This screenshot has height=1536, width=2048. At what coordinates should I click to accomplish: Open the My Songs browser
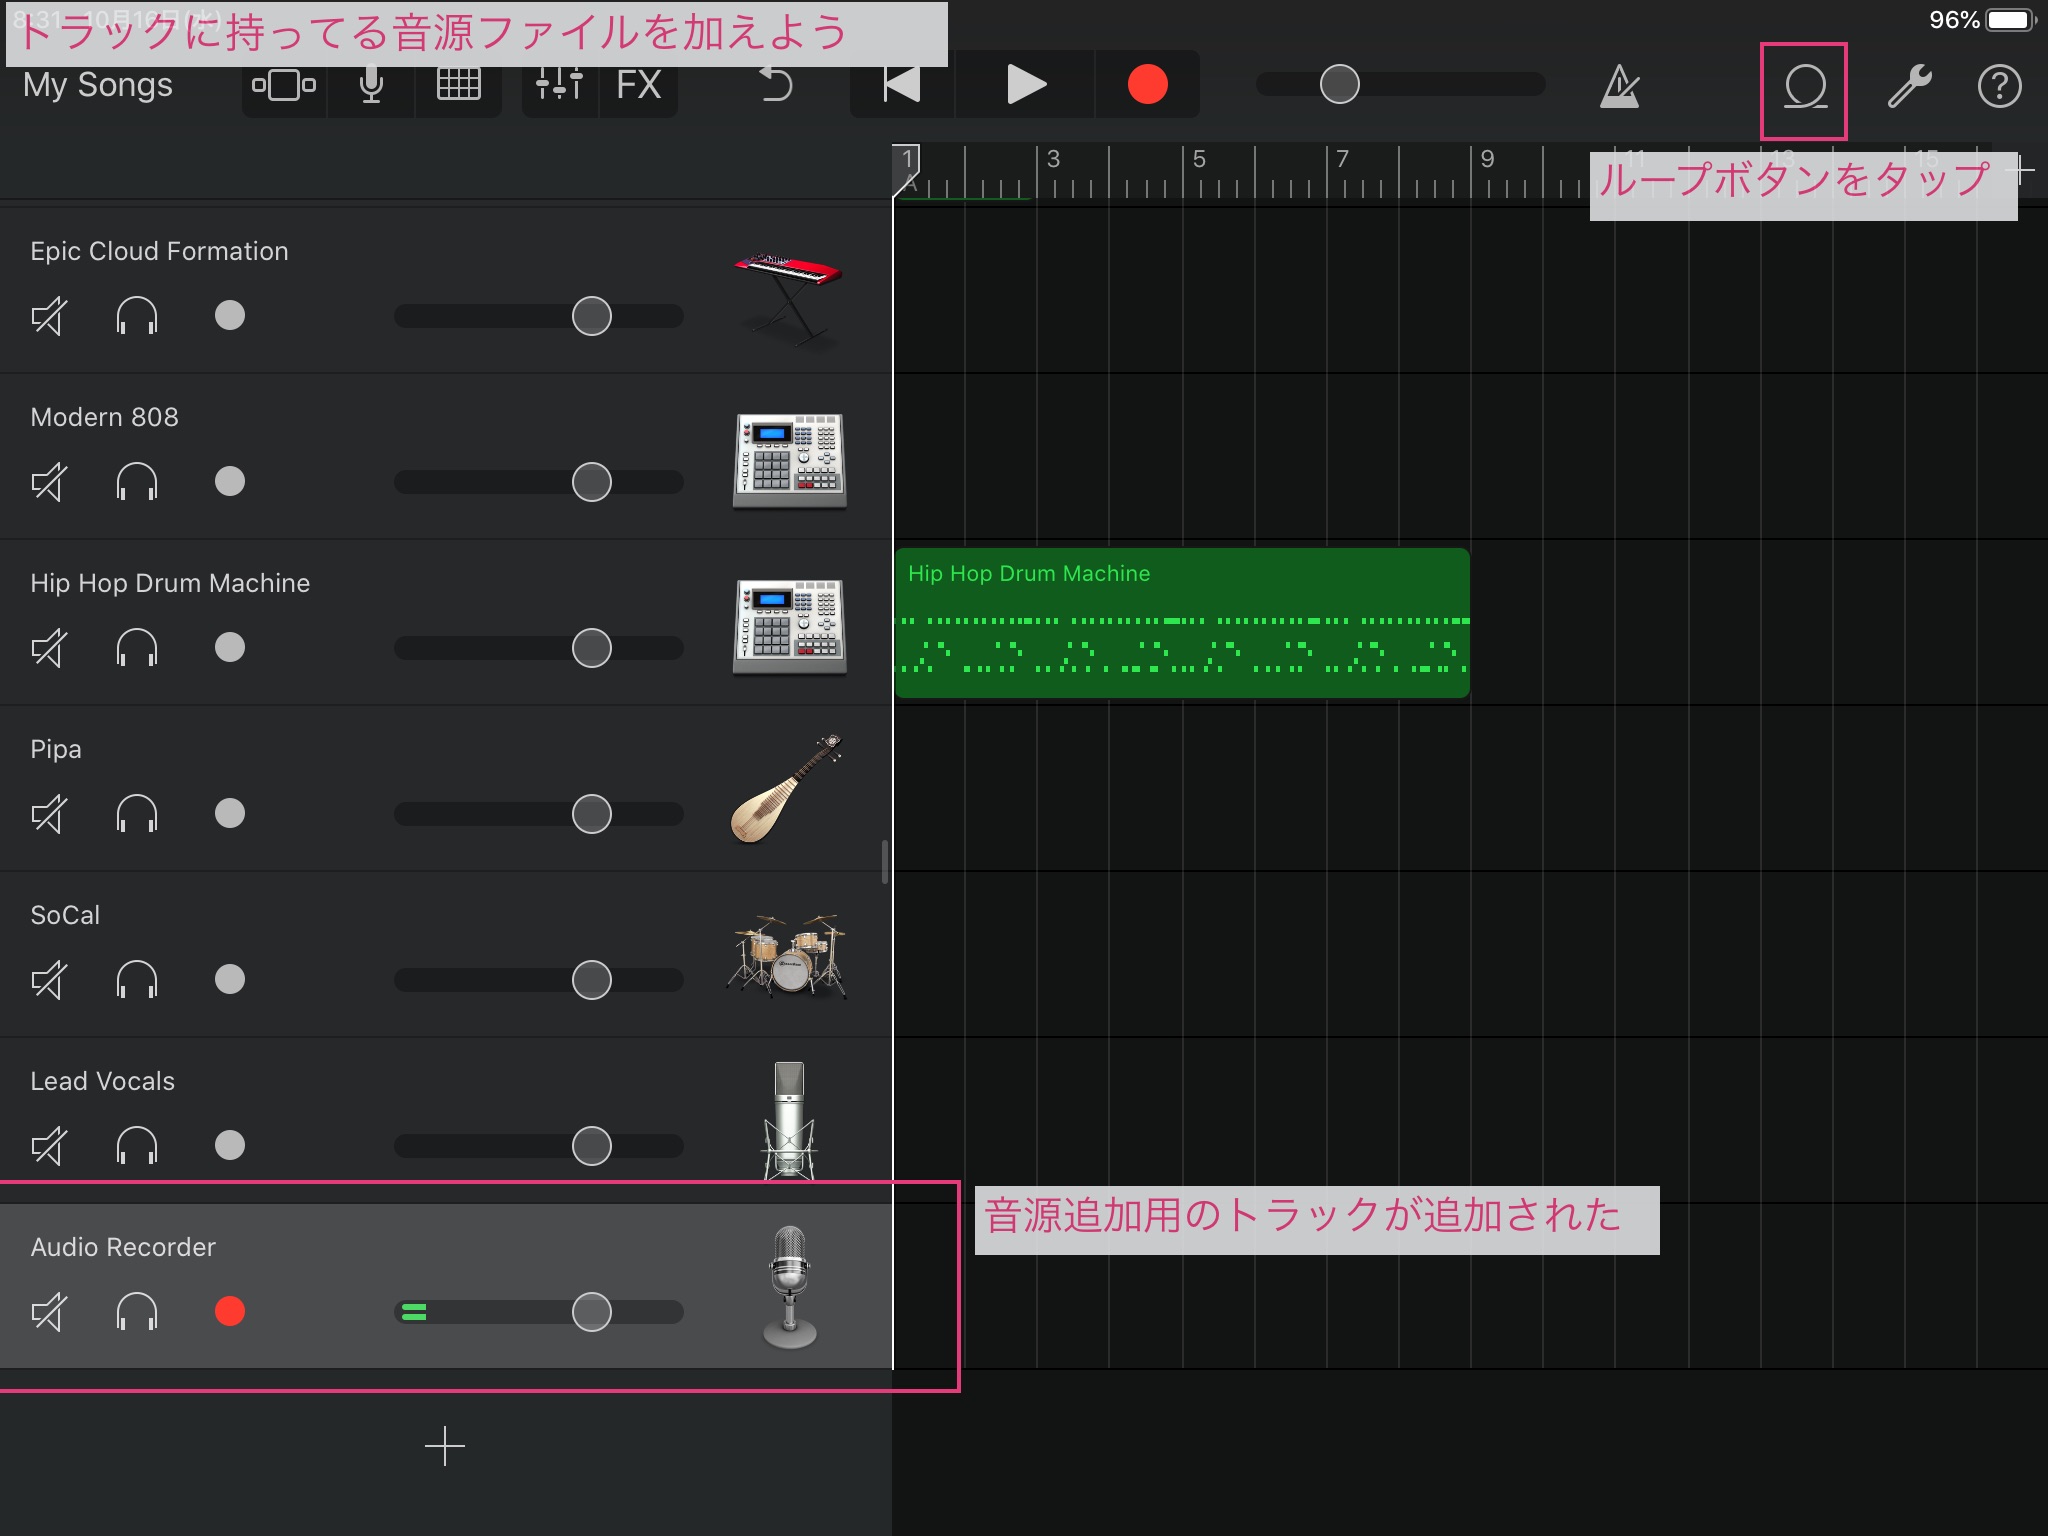[x=98, y=85]
